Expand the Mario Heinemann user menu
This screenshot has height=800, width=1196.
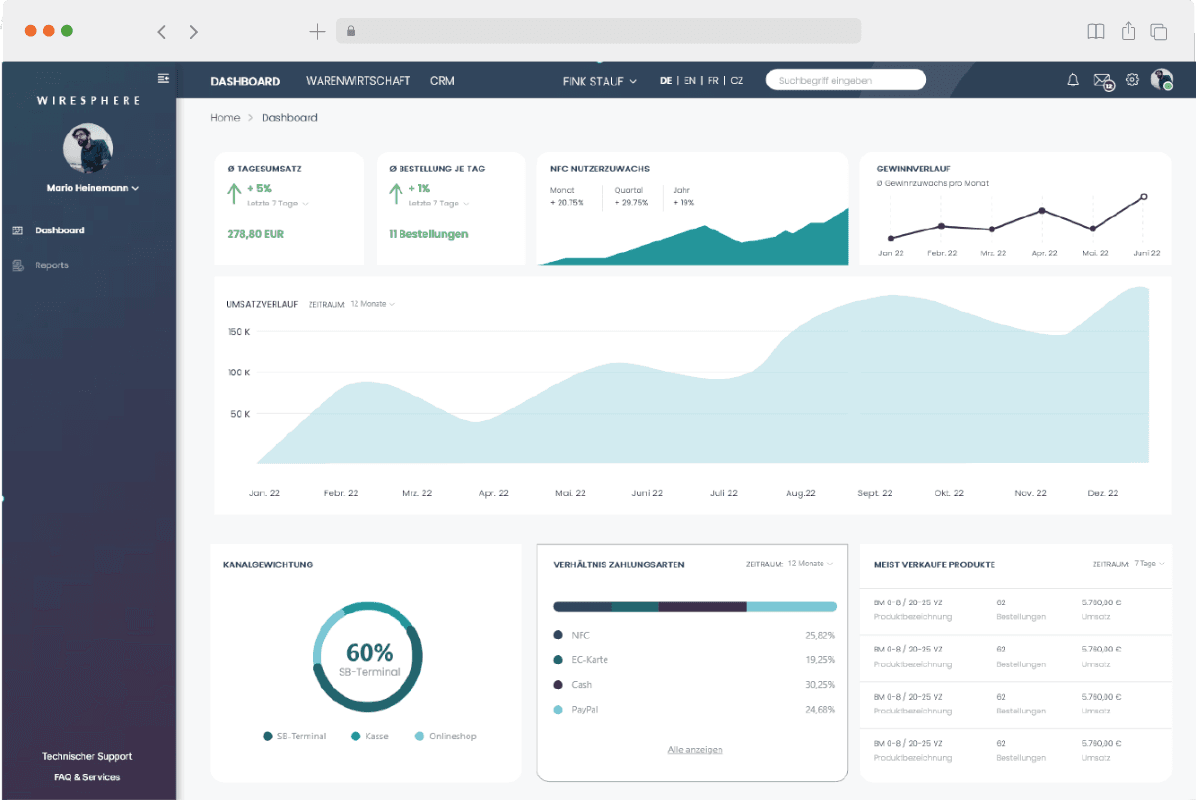point(92,188)
